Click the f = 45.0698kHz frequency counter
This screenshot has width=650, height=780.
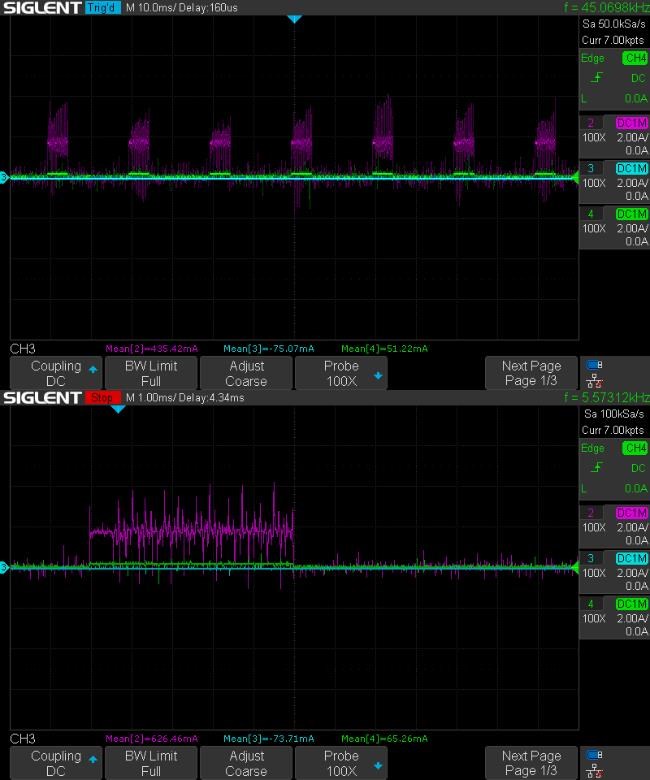[x=606, y=7]
